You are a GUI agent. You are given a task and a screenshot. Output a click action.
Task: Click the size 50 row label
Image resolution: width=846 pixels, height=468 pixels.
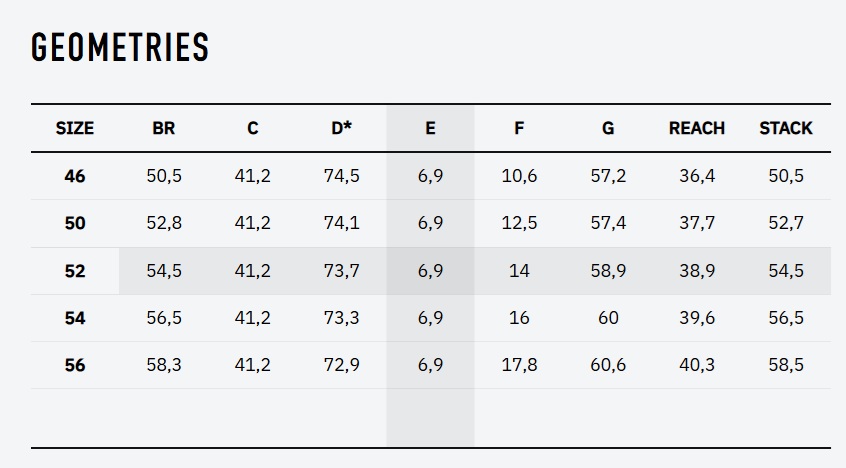point(75,223)
